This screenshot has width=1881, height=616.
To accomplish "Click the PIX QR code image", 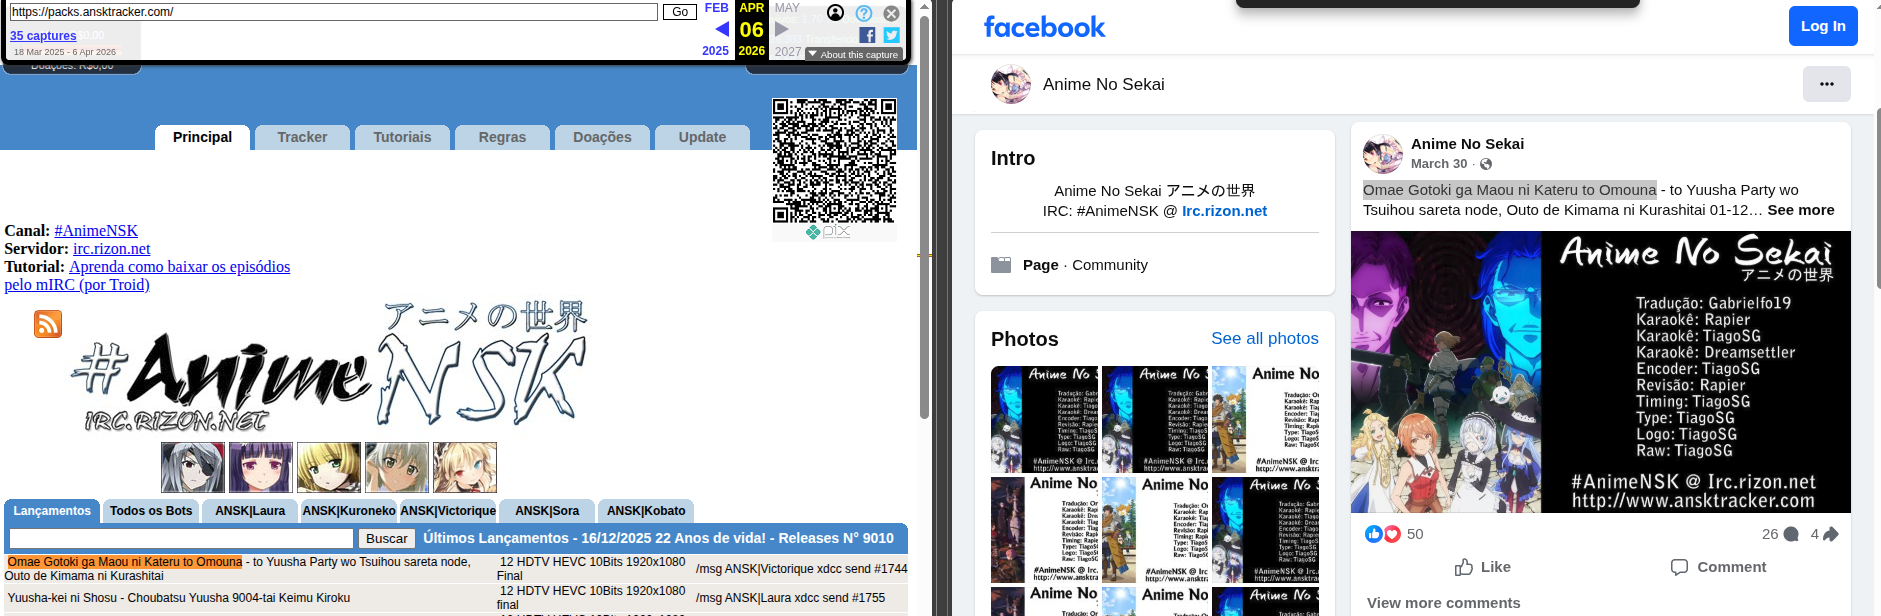I will (834, 160).
